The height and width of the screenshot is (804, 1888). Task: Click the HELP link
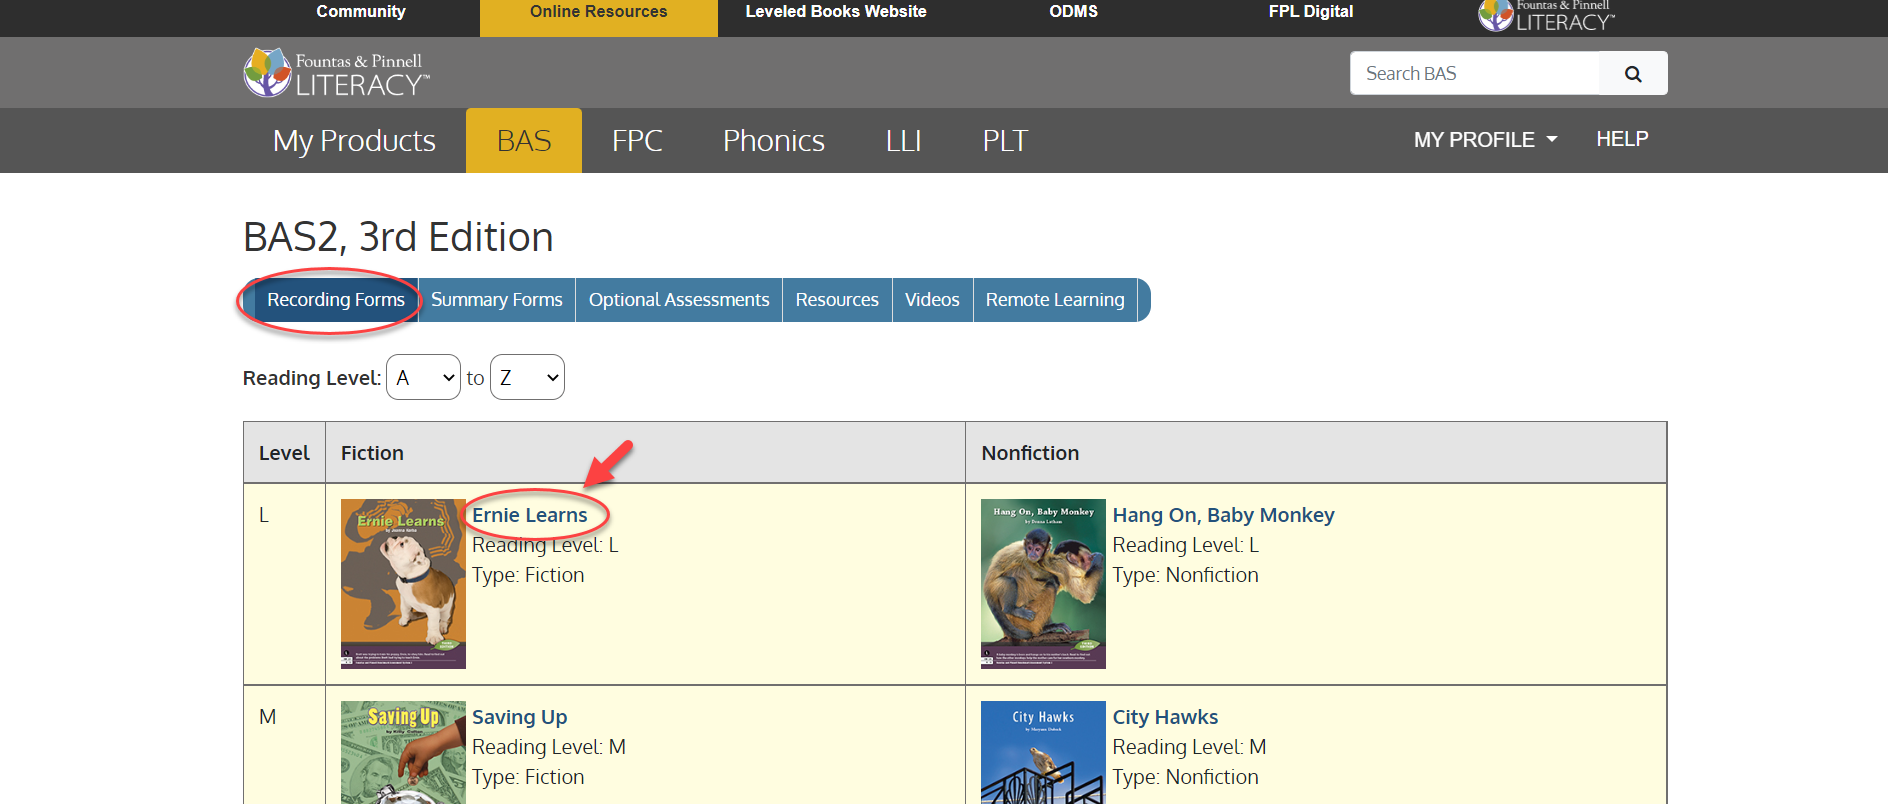click(x=1621, y=139)
